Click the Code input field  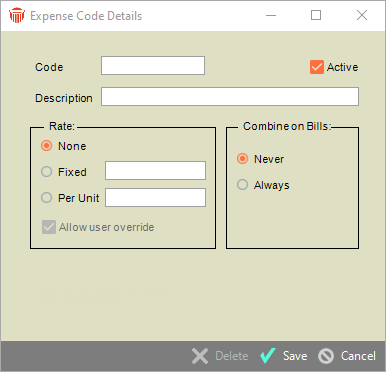click(153, 66)
